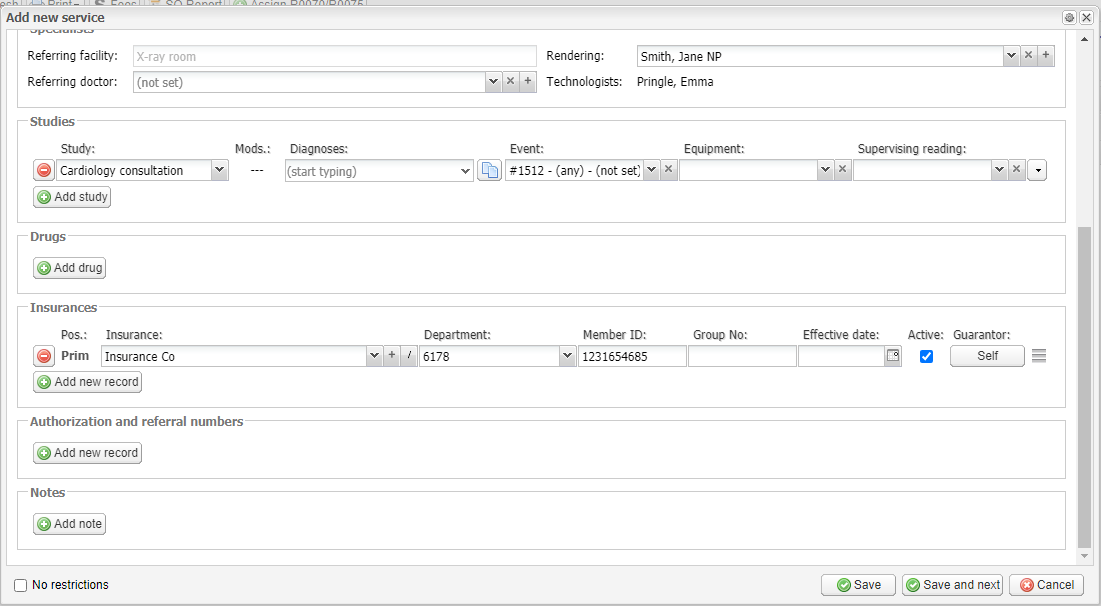This screenshot has width=1101, height=606.
Task: Click the scrollbar down arrow
Action: pyautogui.click(x=1084, y=555)
